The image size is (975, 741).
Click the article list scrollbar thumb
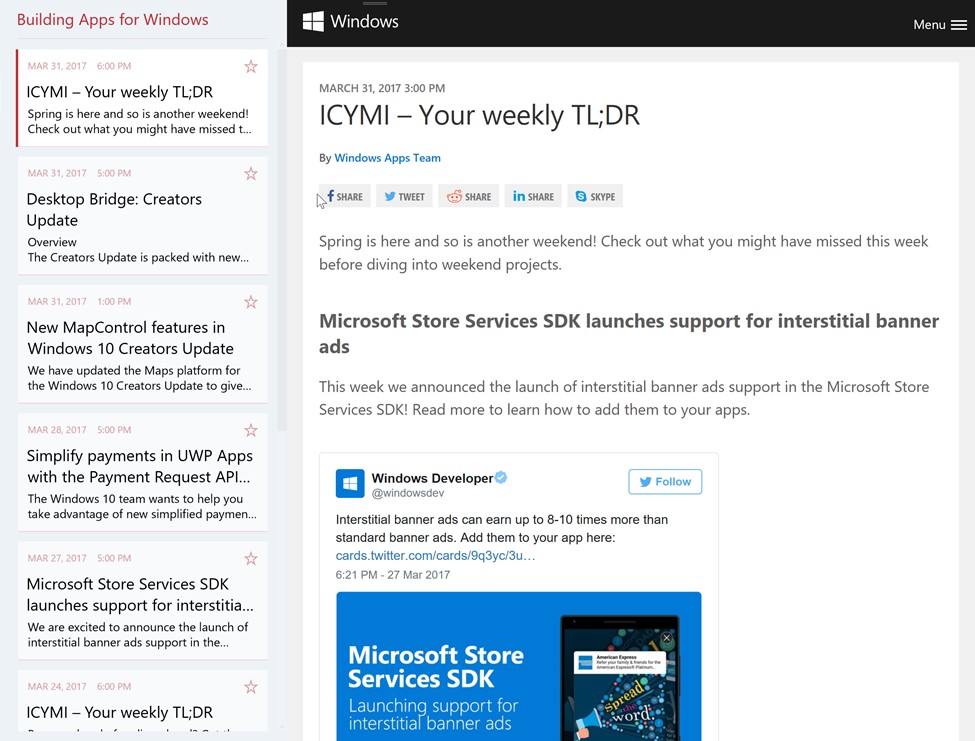[x=282, y=239]
